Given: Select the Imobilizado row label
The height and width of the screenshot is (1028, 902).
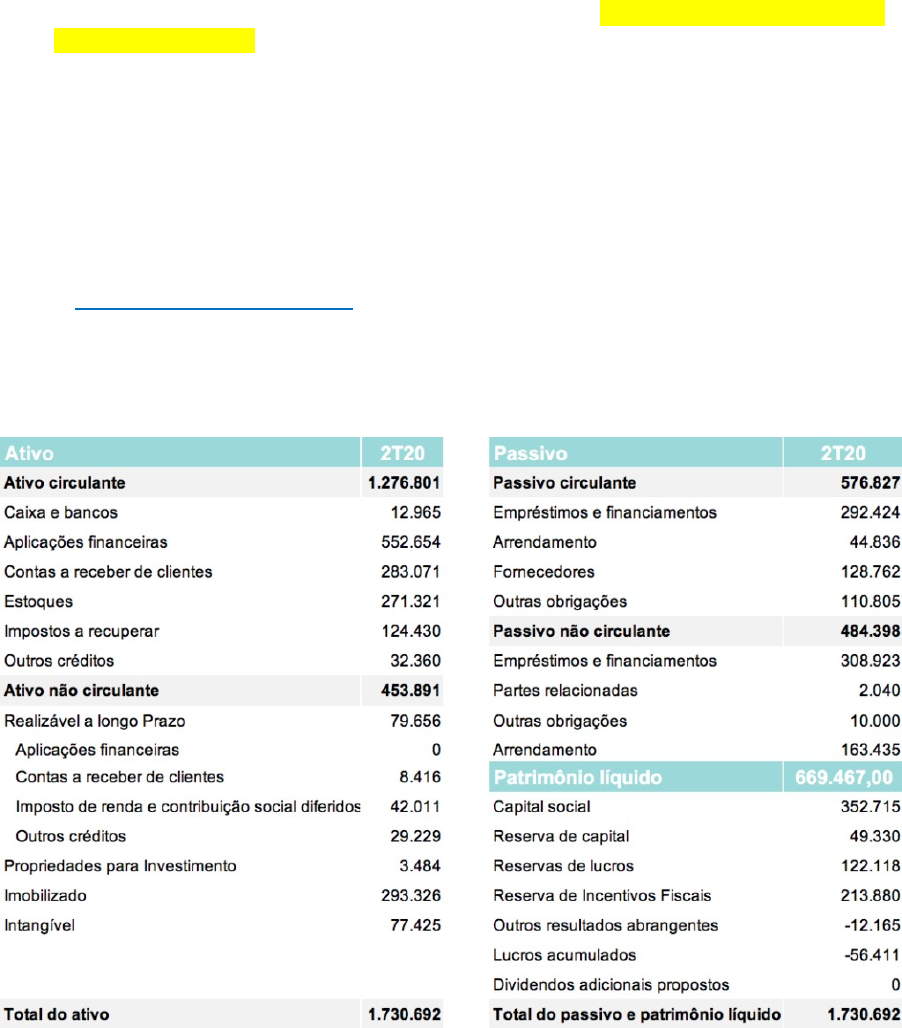Looking at the screenshot, I should tap(45, 895).
